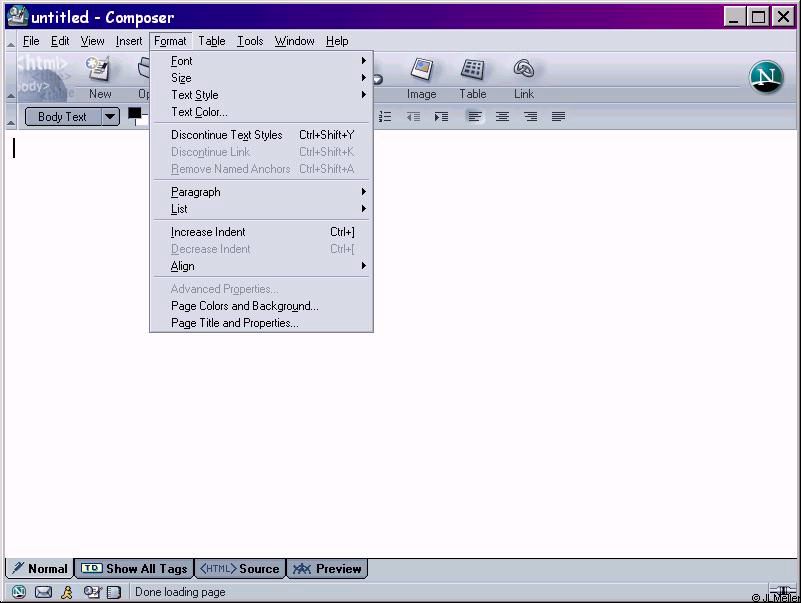Open the View menu

[92, 41]
